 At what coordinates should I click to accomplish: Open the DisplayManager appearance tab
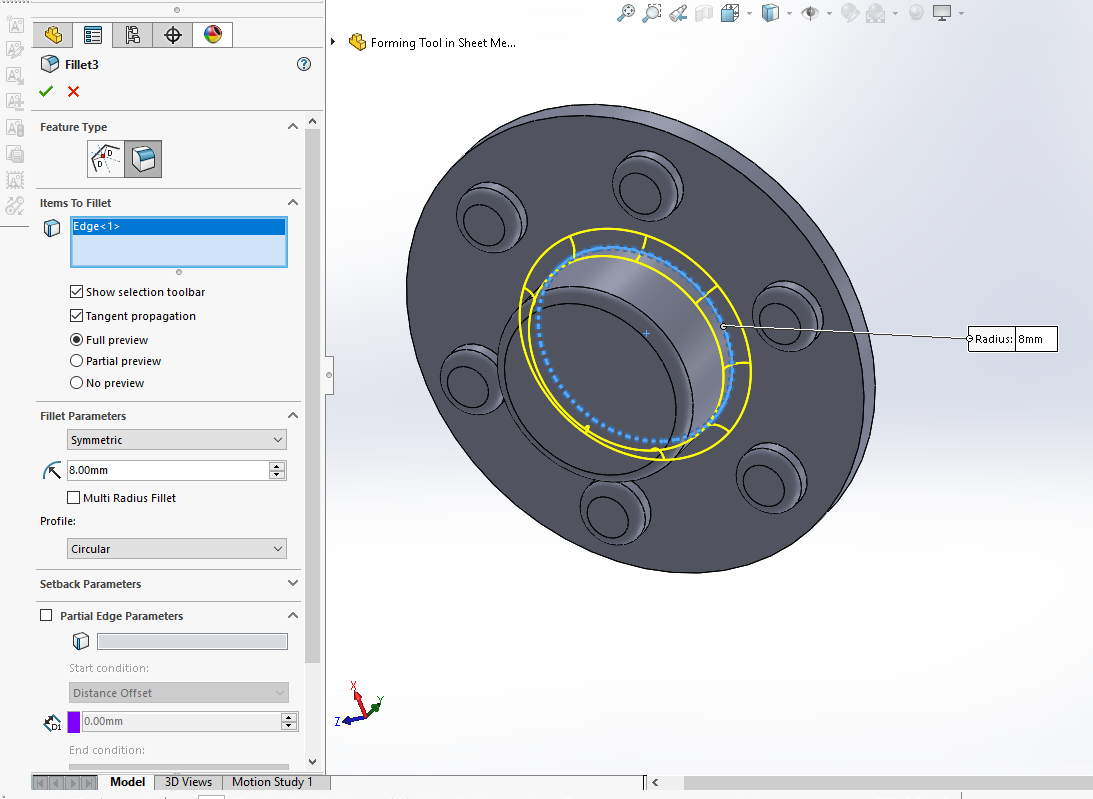[212, 35]
